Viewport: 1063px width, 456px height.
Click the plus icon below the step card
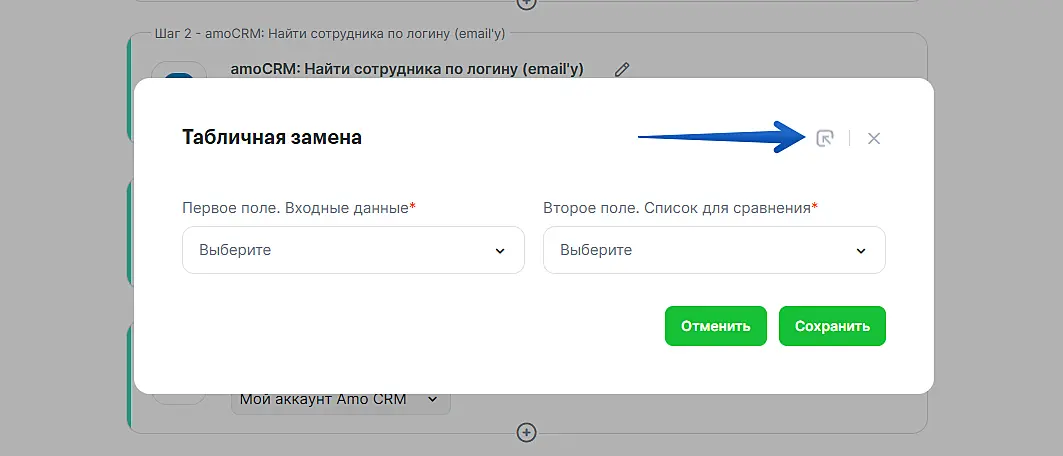(x=527, y=432)
